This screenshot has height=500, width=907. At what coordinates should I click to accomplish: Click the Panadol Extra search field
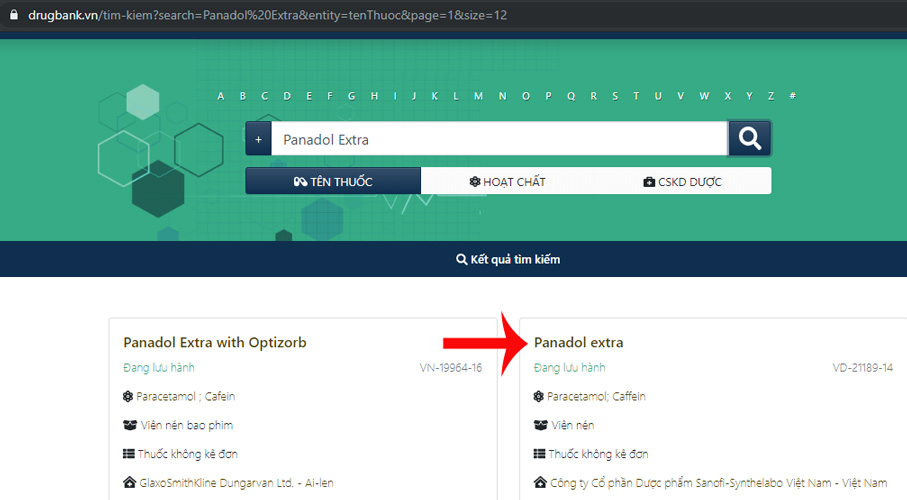pyautogui.click(x=499, y=139)
